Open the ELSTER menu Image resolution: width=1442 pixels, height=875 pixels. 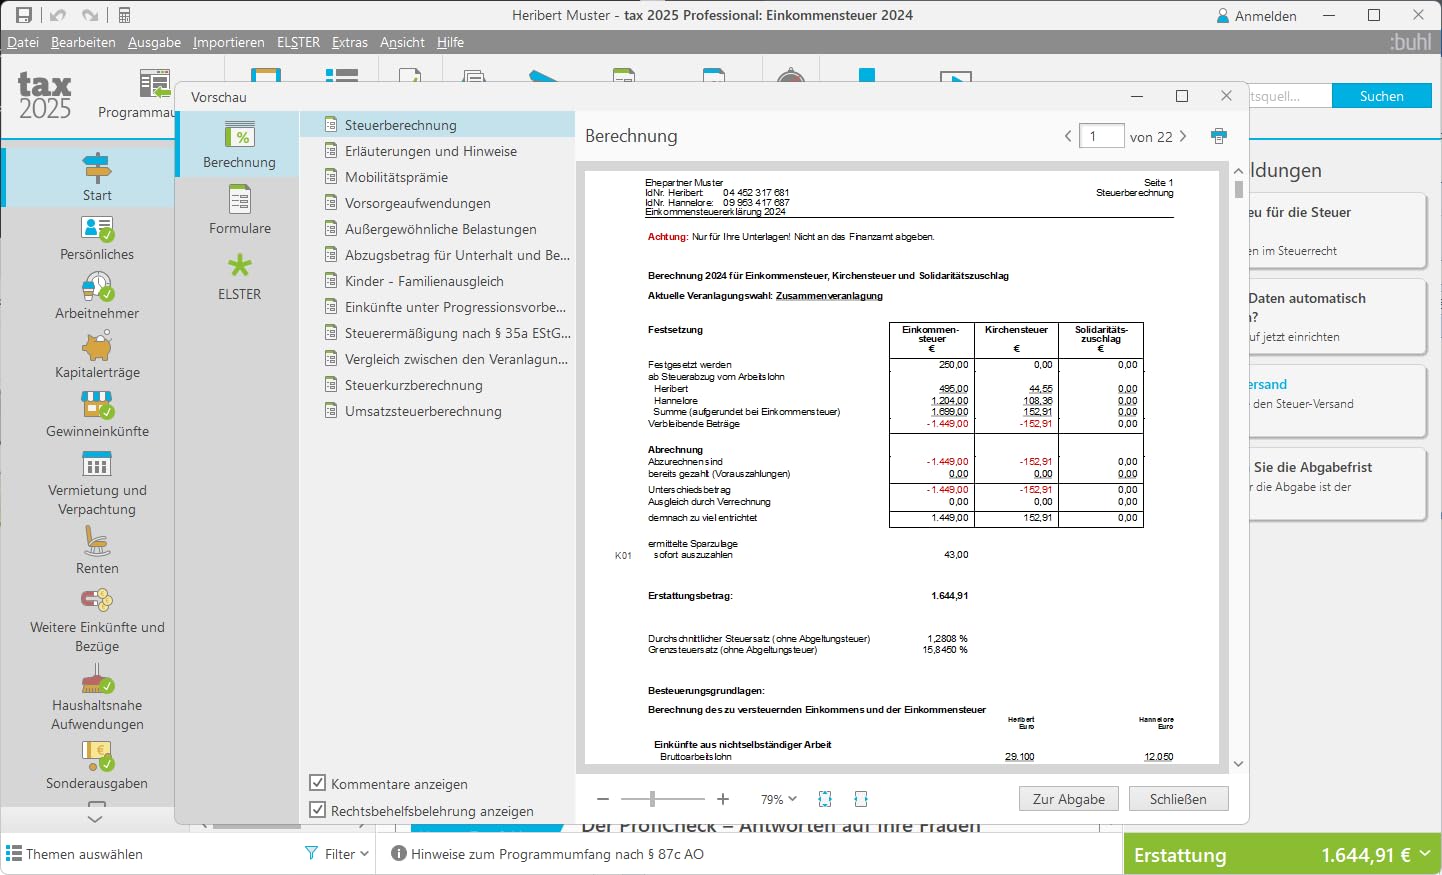tap(298, 42)
